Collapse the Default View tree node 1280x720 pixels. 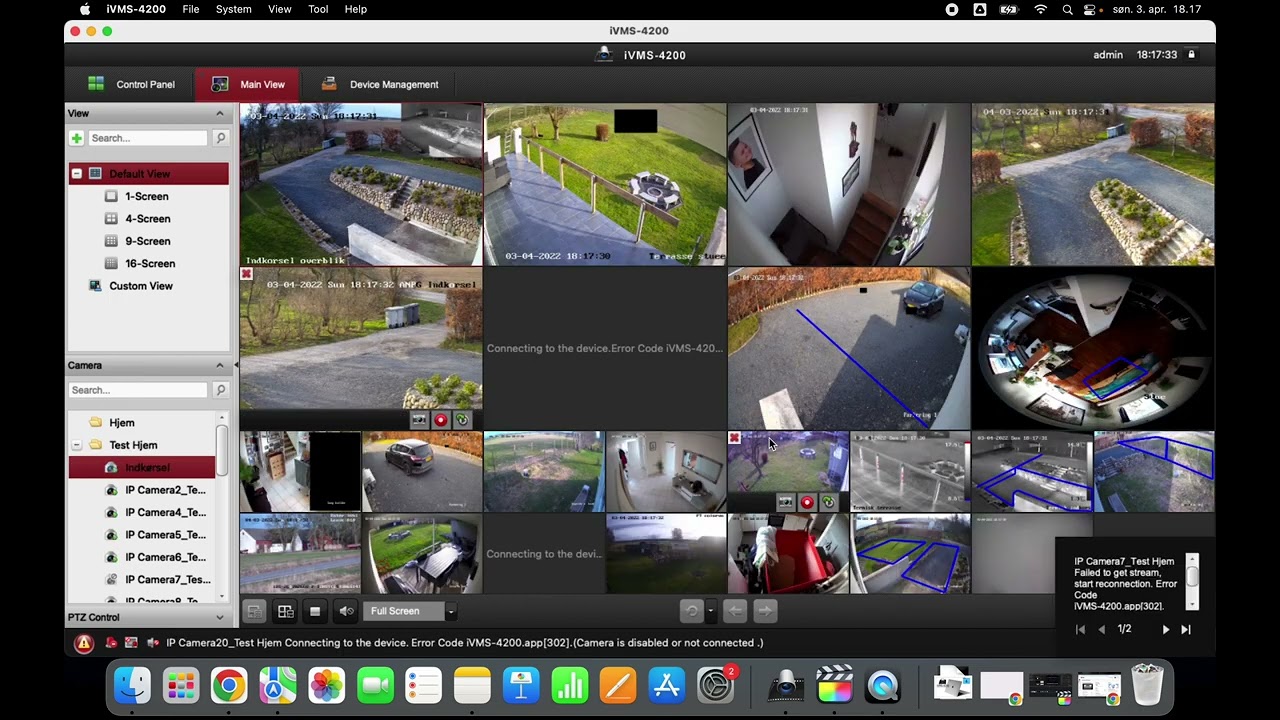pos(76,174)
